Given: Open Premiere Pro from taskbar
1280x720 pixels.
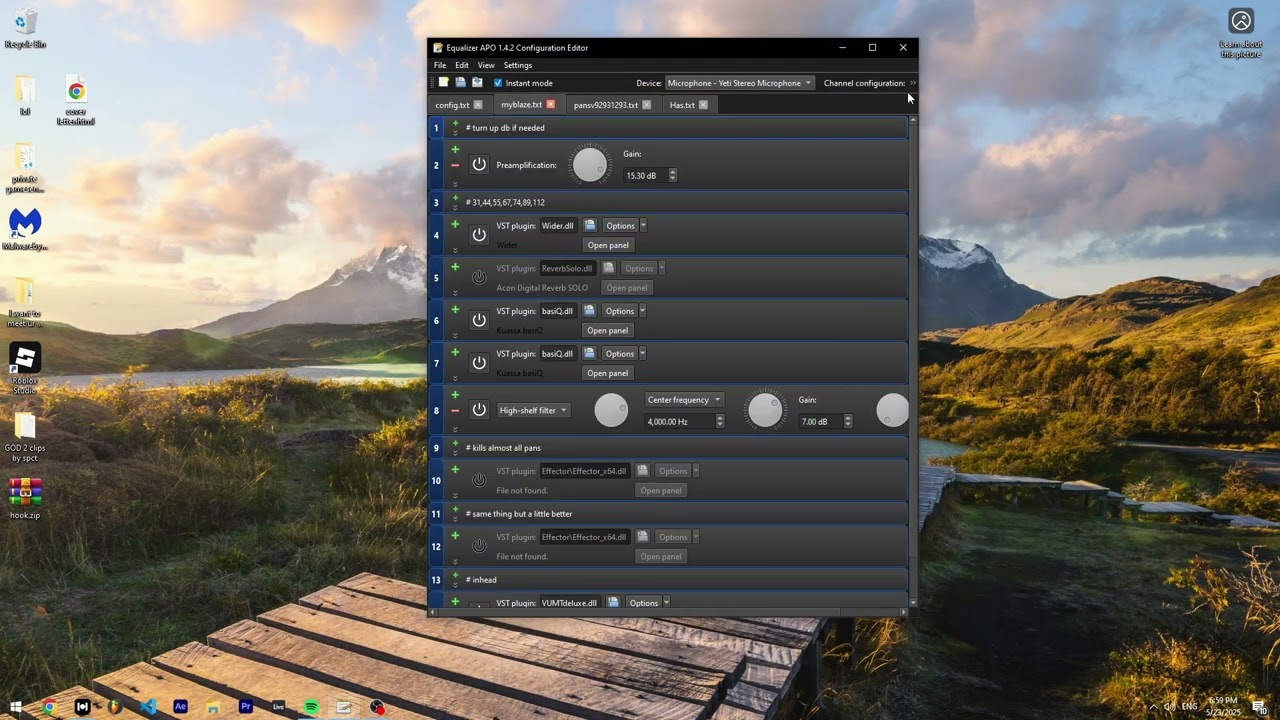Looking at the screenshot, I should [x=246, y=706].
